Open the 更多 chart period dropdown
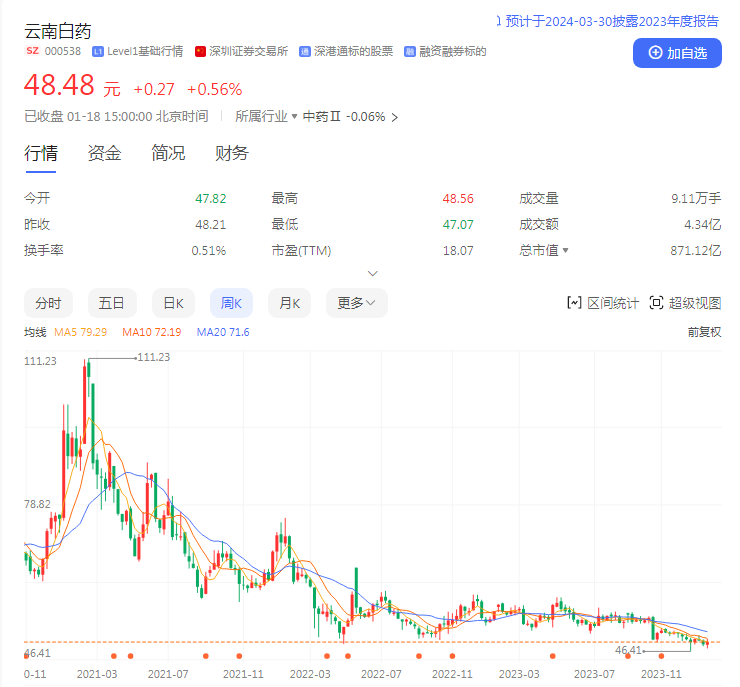This screenshot has height=687, width=740. (357, 303)
